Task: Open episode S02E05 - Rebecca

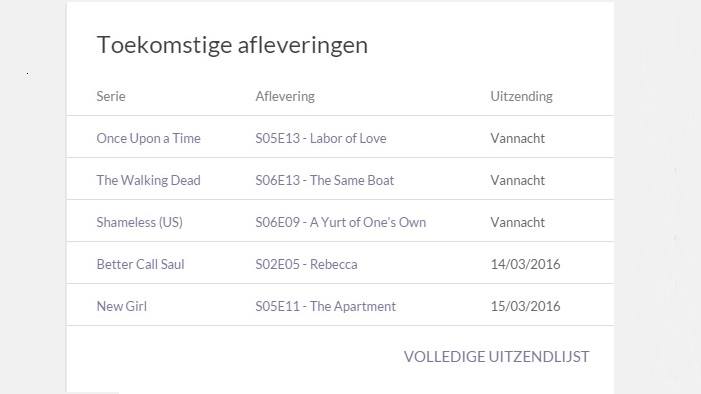Action: click(306, 264)
